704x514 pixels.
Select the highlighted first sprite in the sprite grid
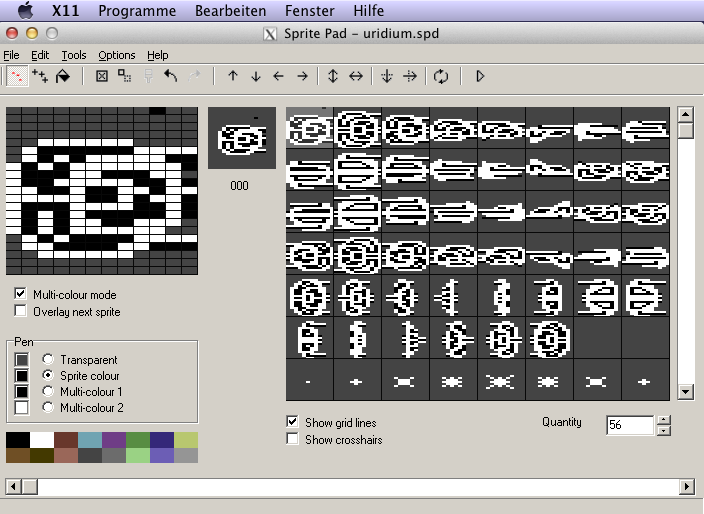pos(310,127)
